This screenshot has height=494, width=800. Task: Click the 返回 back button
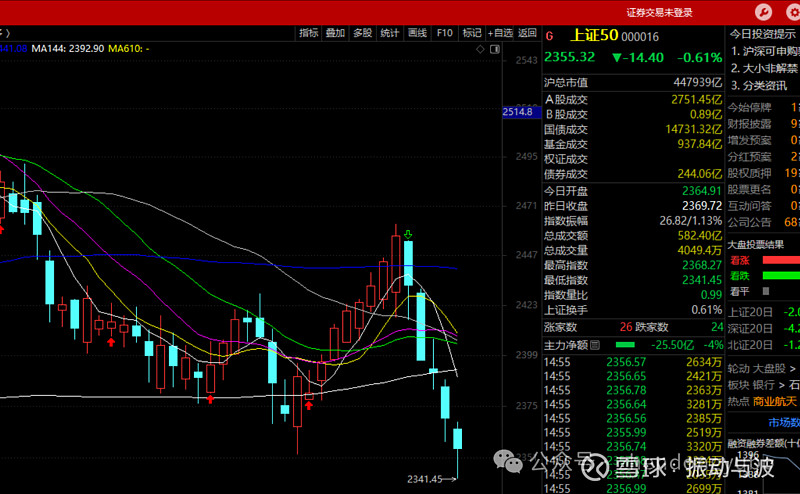click(x=527, y=33)
